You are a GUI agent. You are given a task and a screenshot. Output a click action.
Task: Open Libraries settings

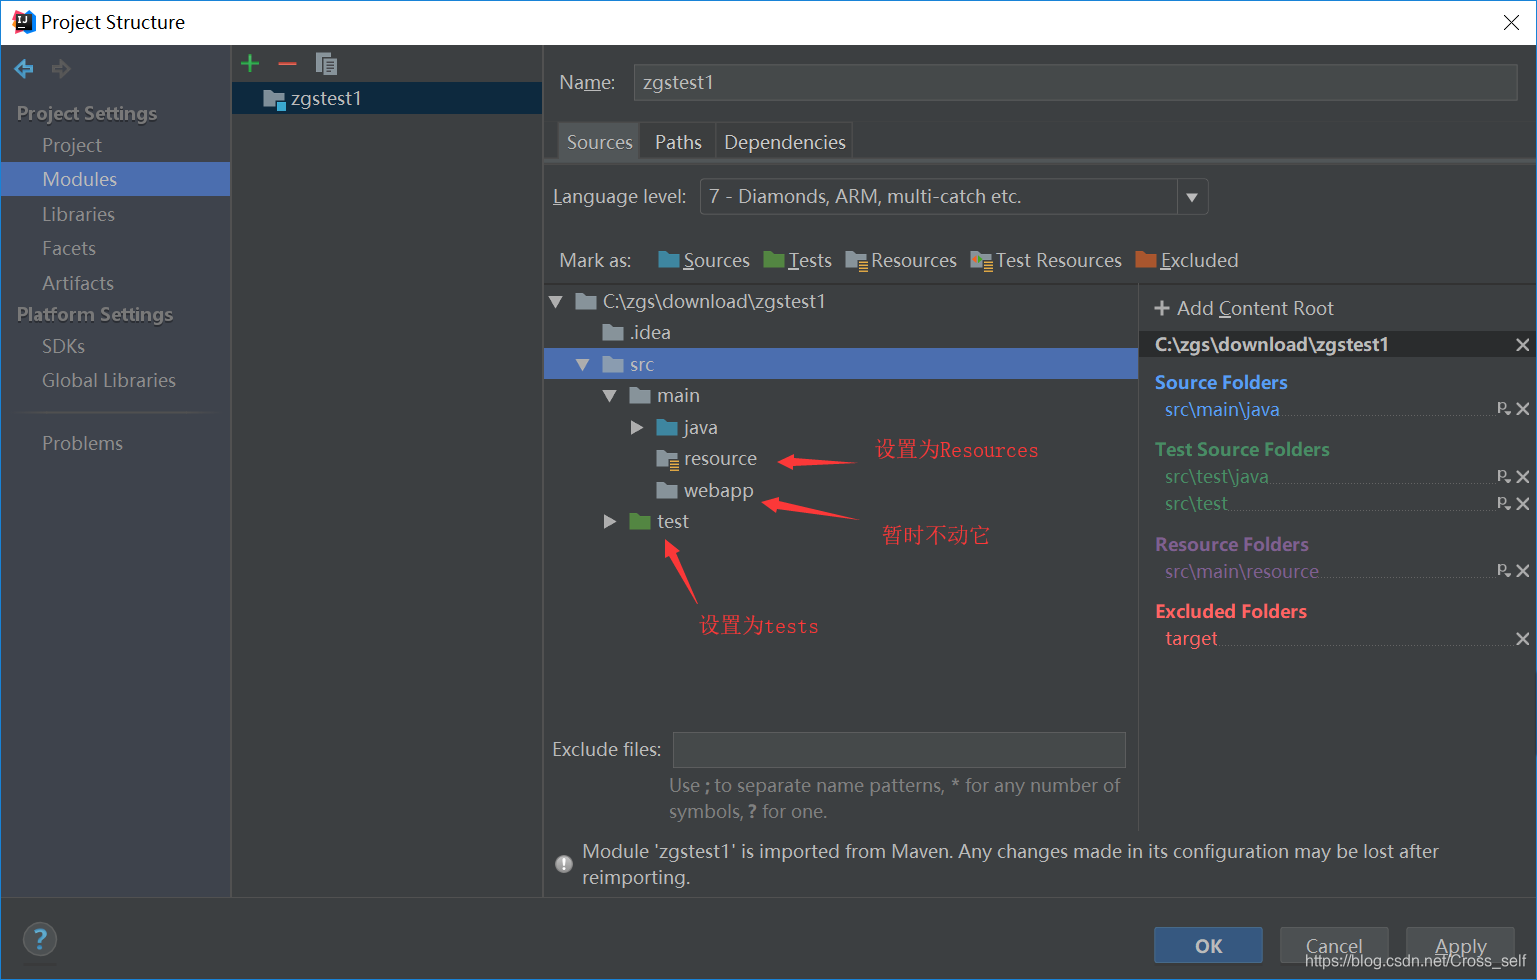coord(78,214)
